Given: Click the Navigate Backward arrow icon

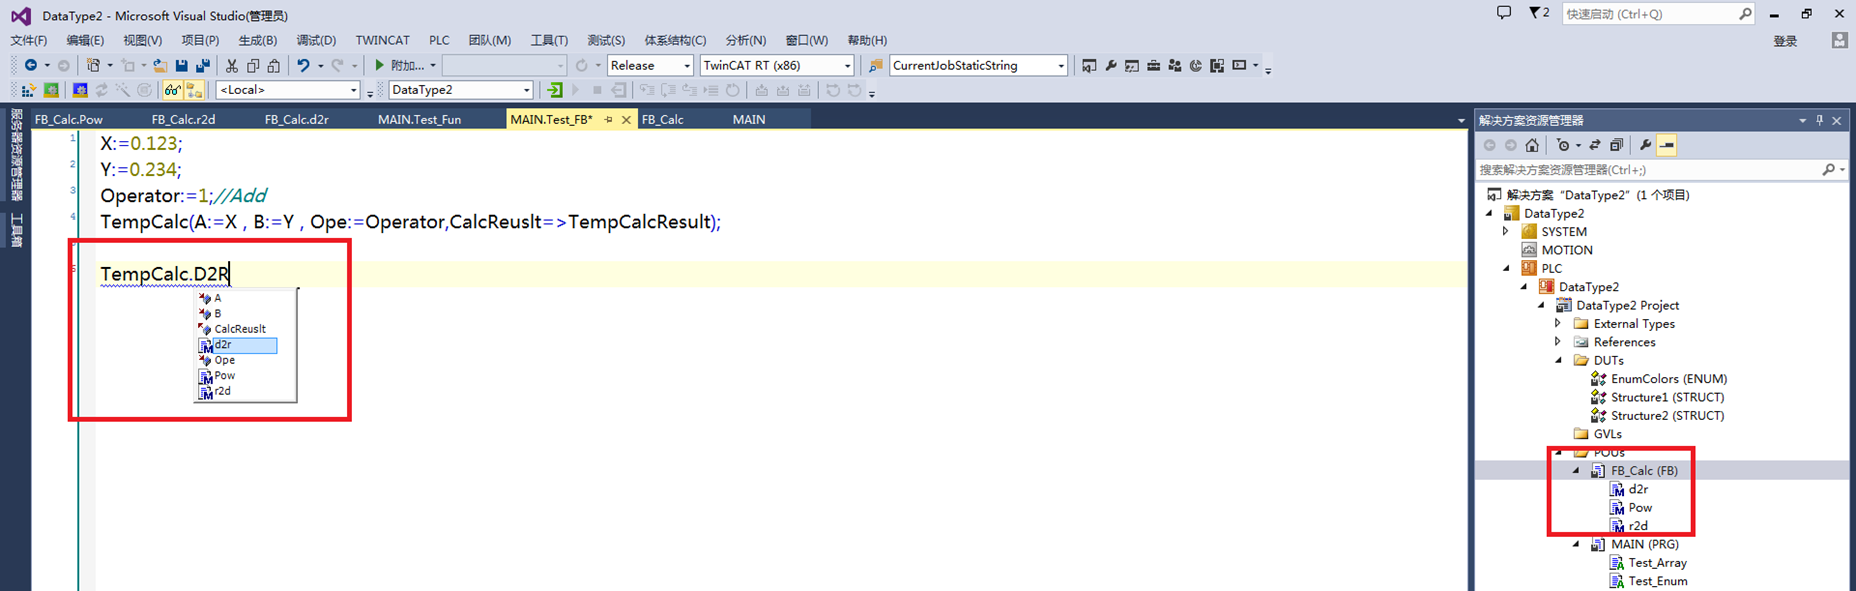Looking at the screenshot, I should click(30, 65).
